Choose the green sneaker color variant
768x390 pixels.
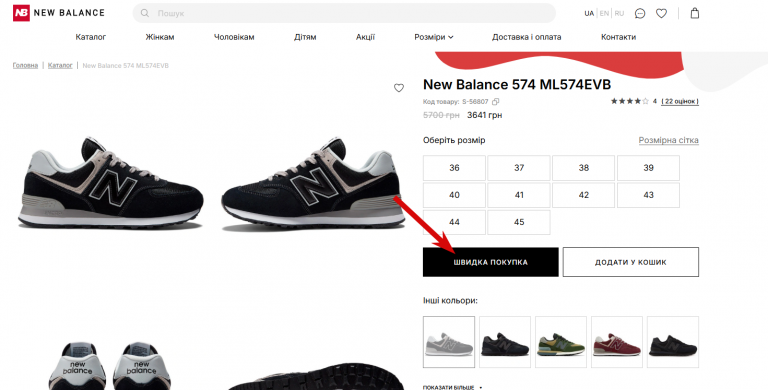(561, 342)
